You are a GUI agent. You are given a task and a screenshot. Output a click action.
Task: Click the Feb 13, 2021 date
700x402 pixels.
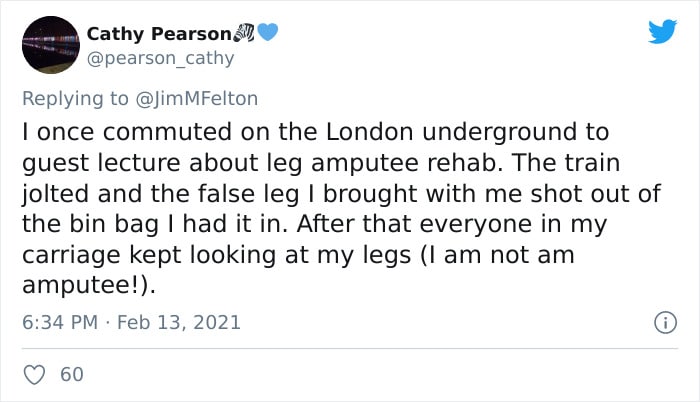[x=179, y=322]
